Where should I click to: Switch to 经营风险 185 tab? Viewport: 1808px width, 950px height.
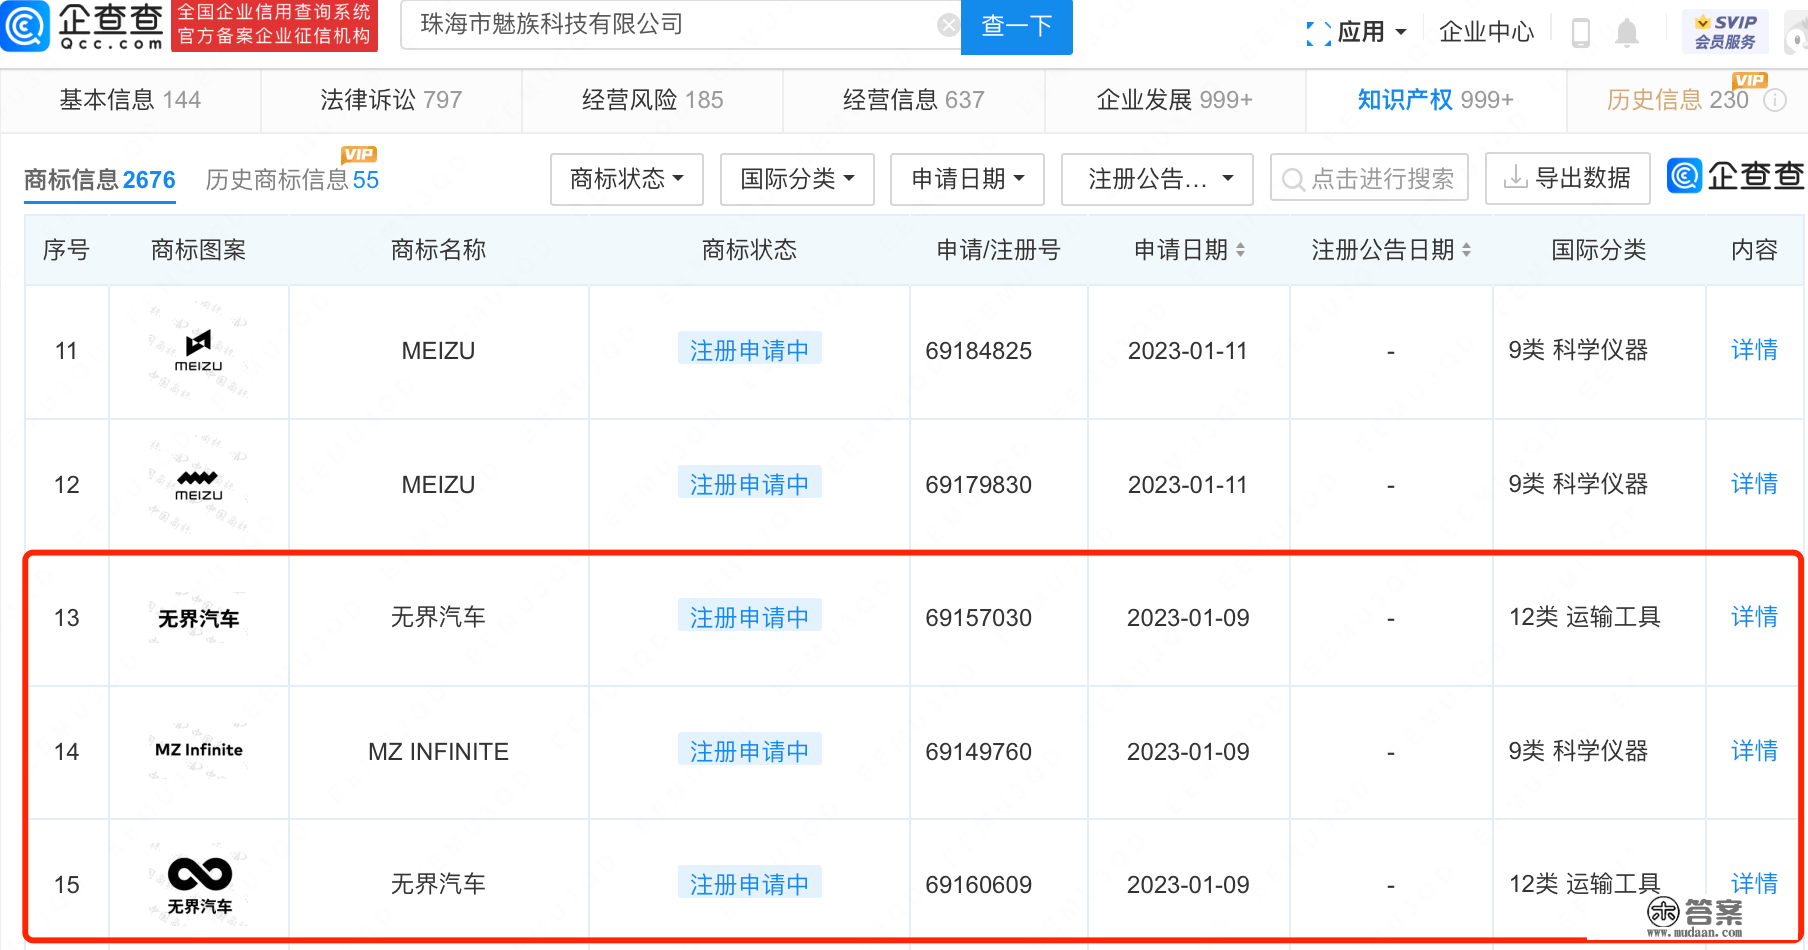coord(652,100)
